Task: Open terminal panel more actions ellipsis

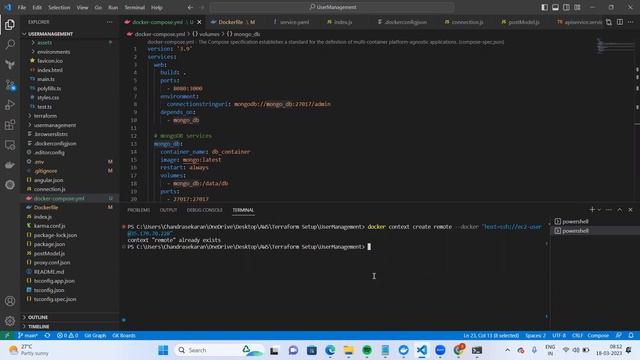Action: coord(609,209)
